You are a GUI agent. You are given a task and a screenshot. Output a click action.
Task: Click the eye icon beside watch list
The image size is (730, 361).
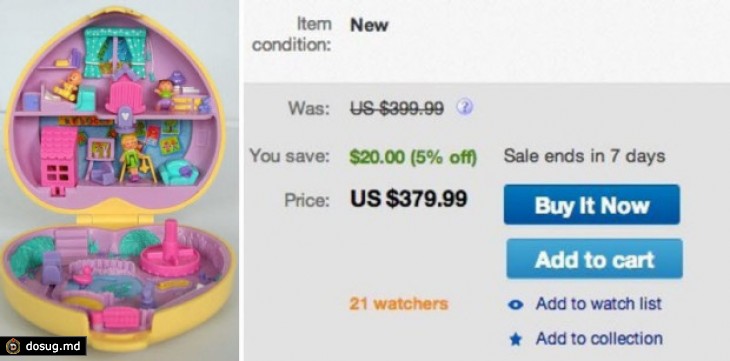click(515, 305)
